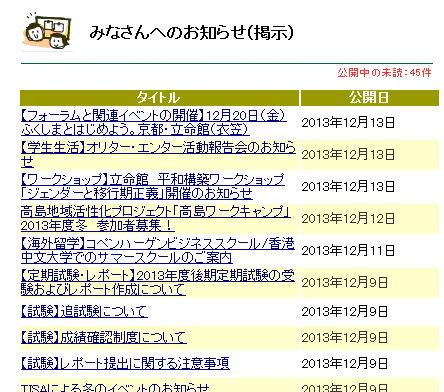The width and height of the screenshot is (444, 392).
Task: Open the TISAによる冬のイベントのお知らせ link
Action: tap(115, 388)
